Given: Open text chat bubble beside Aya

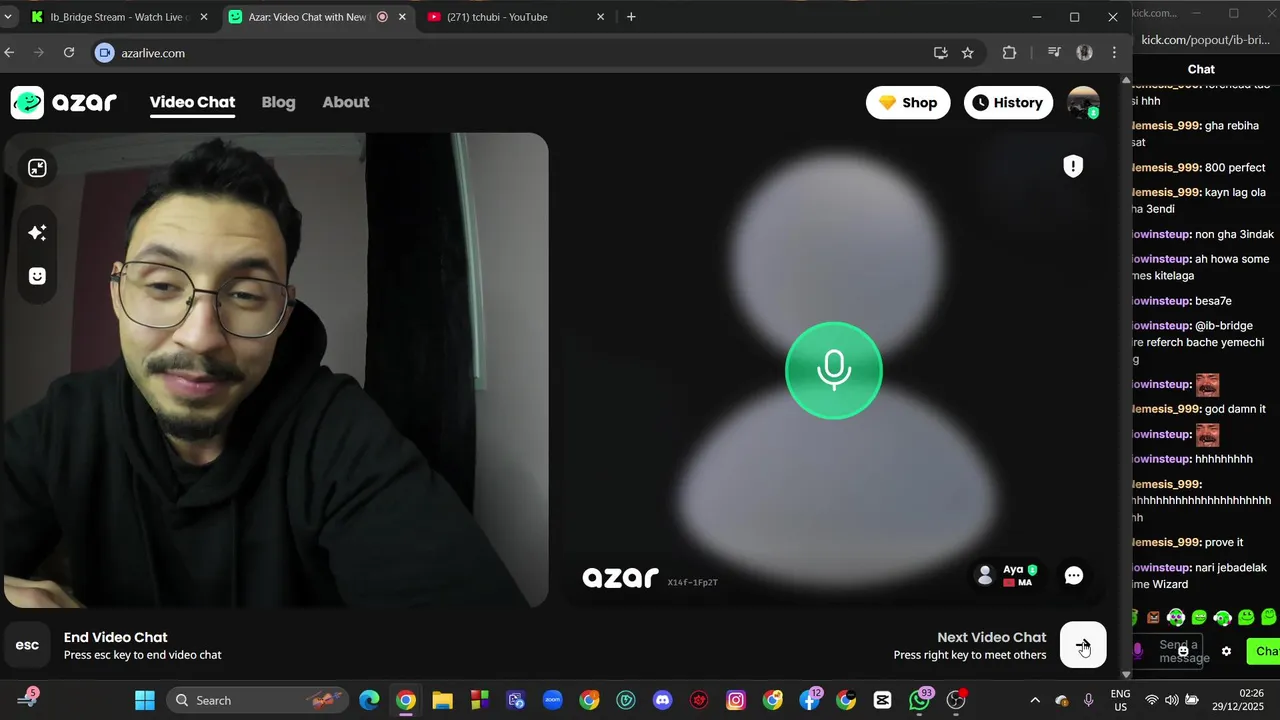Looking at the screenshot, I should coord(1074,575).
